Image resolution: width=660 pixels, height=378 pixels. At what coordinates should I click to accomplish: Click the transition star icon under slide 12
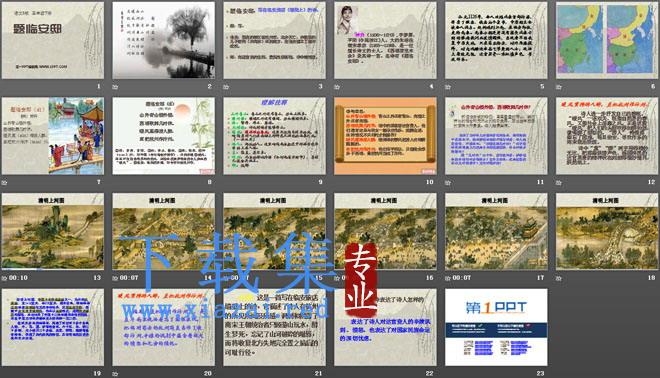pyautogui.click(x=559, y=183)
